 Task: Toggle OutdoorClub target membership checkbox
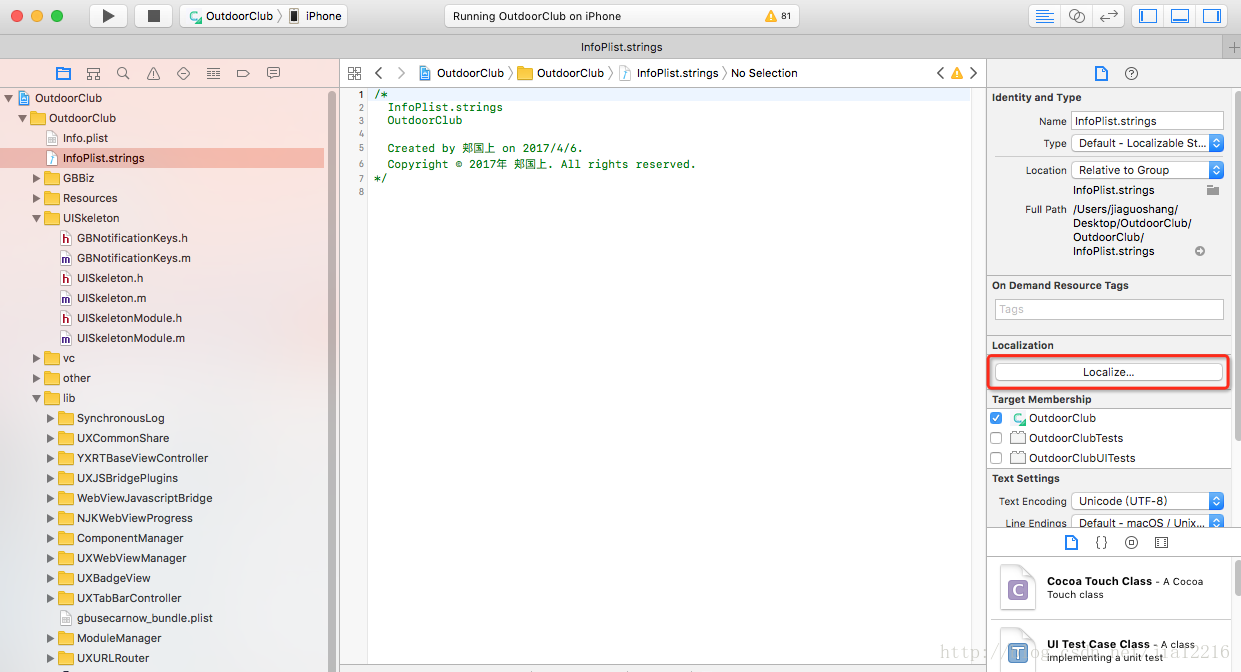(x=996, y=418)
